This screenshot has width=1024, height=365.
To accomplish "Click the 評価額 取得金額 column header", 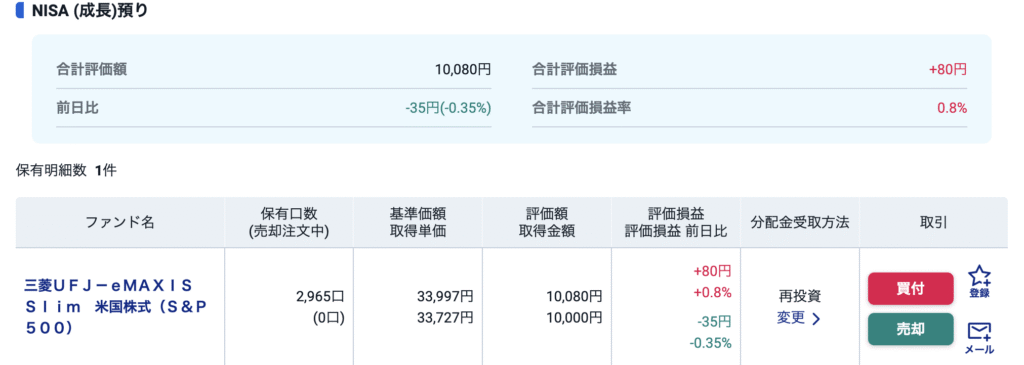I will (546, 222).
